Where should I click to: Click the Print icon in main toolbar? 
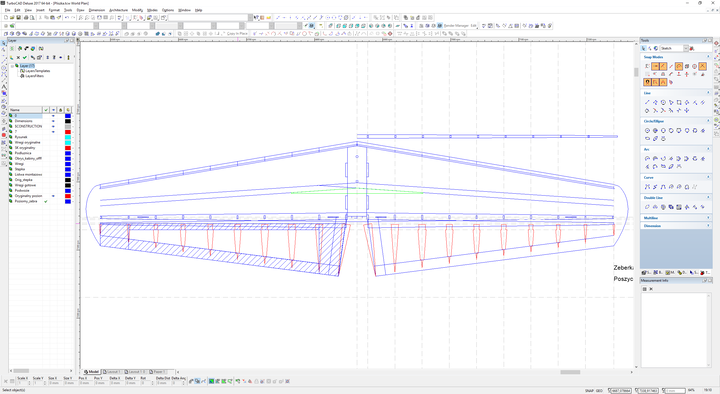pyautogui.click(x=26, y=17)
